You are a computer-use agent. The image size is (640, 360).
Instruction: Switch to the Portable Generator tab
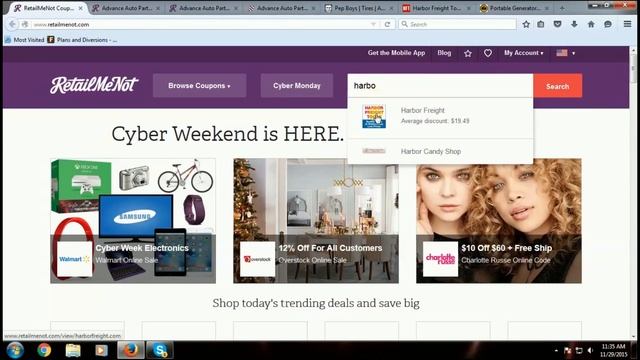(514, 8)
